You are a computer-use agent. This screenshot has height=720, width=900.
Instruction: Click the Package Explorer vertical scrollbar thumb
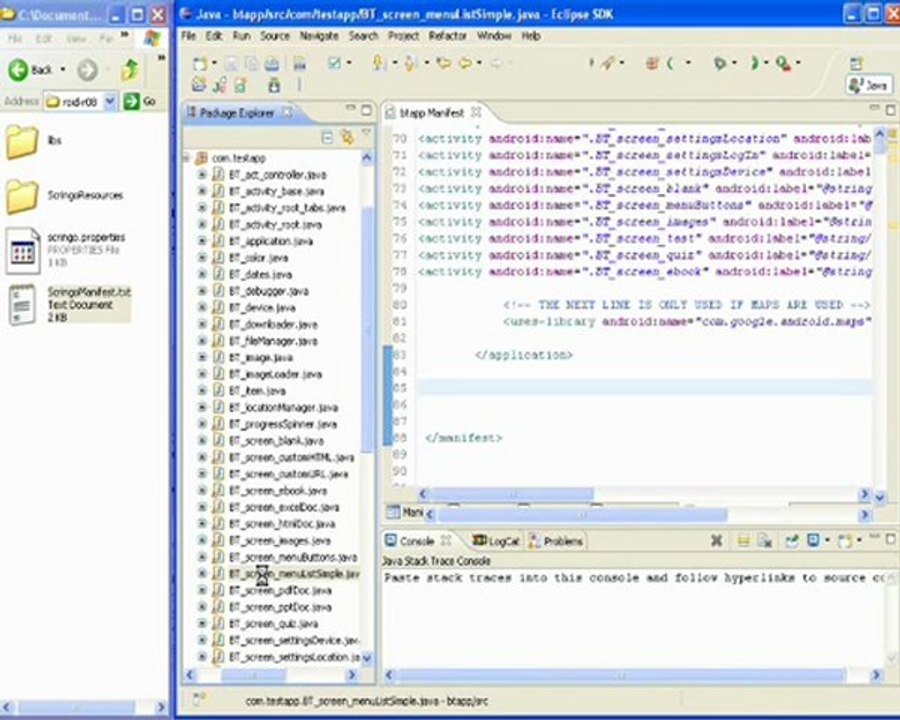367,330
